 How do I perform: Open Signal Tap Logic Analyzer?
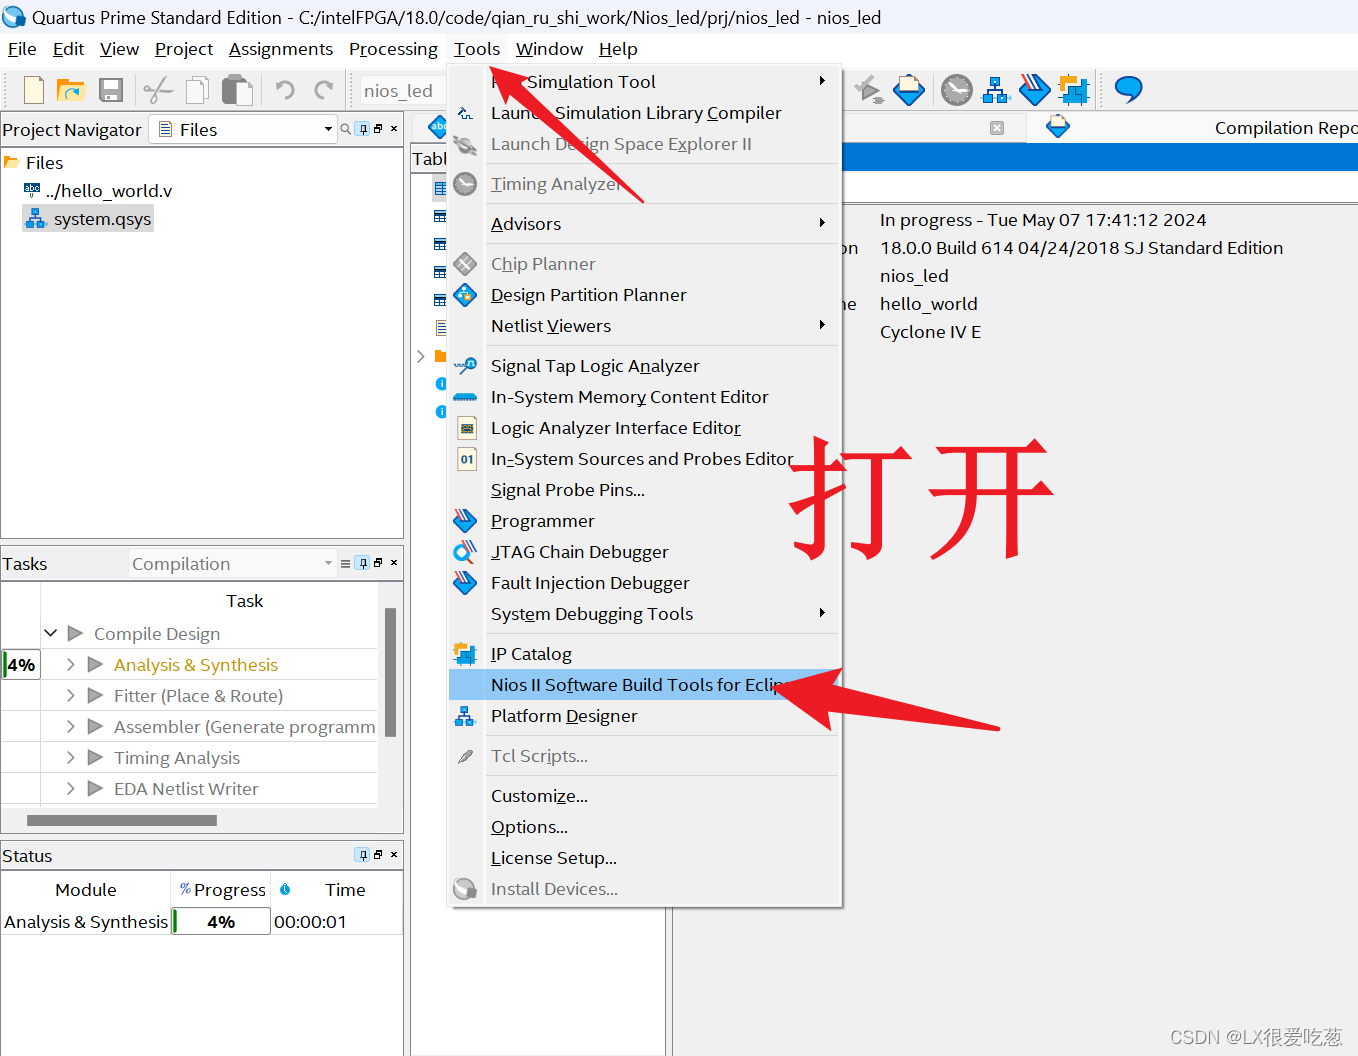pos(645,366)
